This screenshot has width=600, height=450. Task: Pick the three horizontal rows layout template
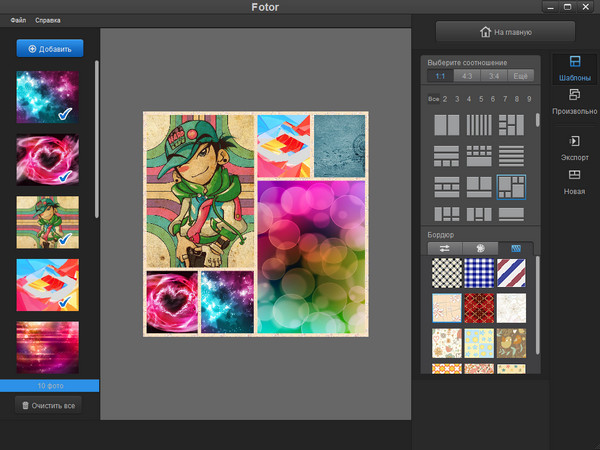click(511, 156)
